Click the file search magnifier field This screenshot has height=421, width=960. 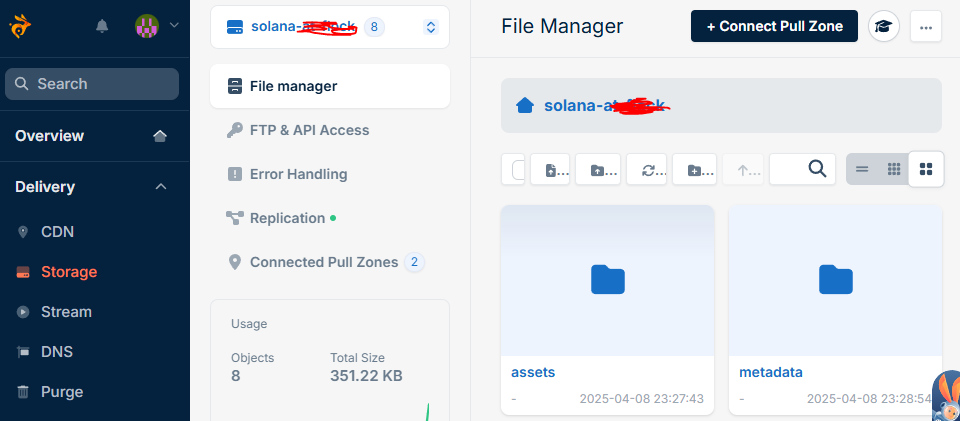click(x=802, y=169)
